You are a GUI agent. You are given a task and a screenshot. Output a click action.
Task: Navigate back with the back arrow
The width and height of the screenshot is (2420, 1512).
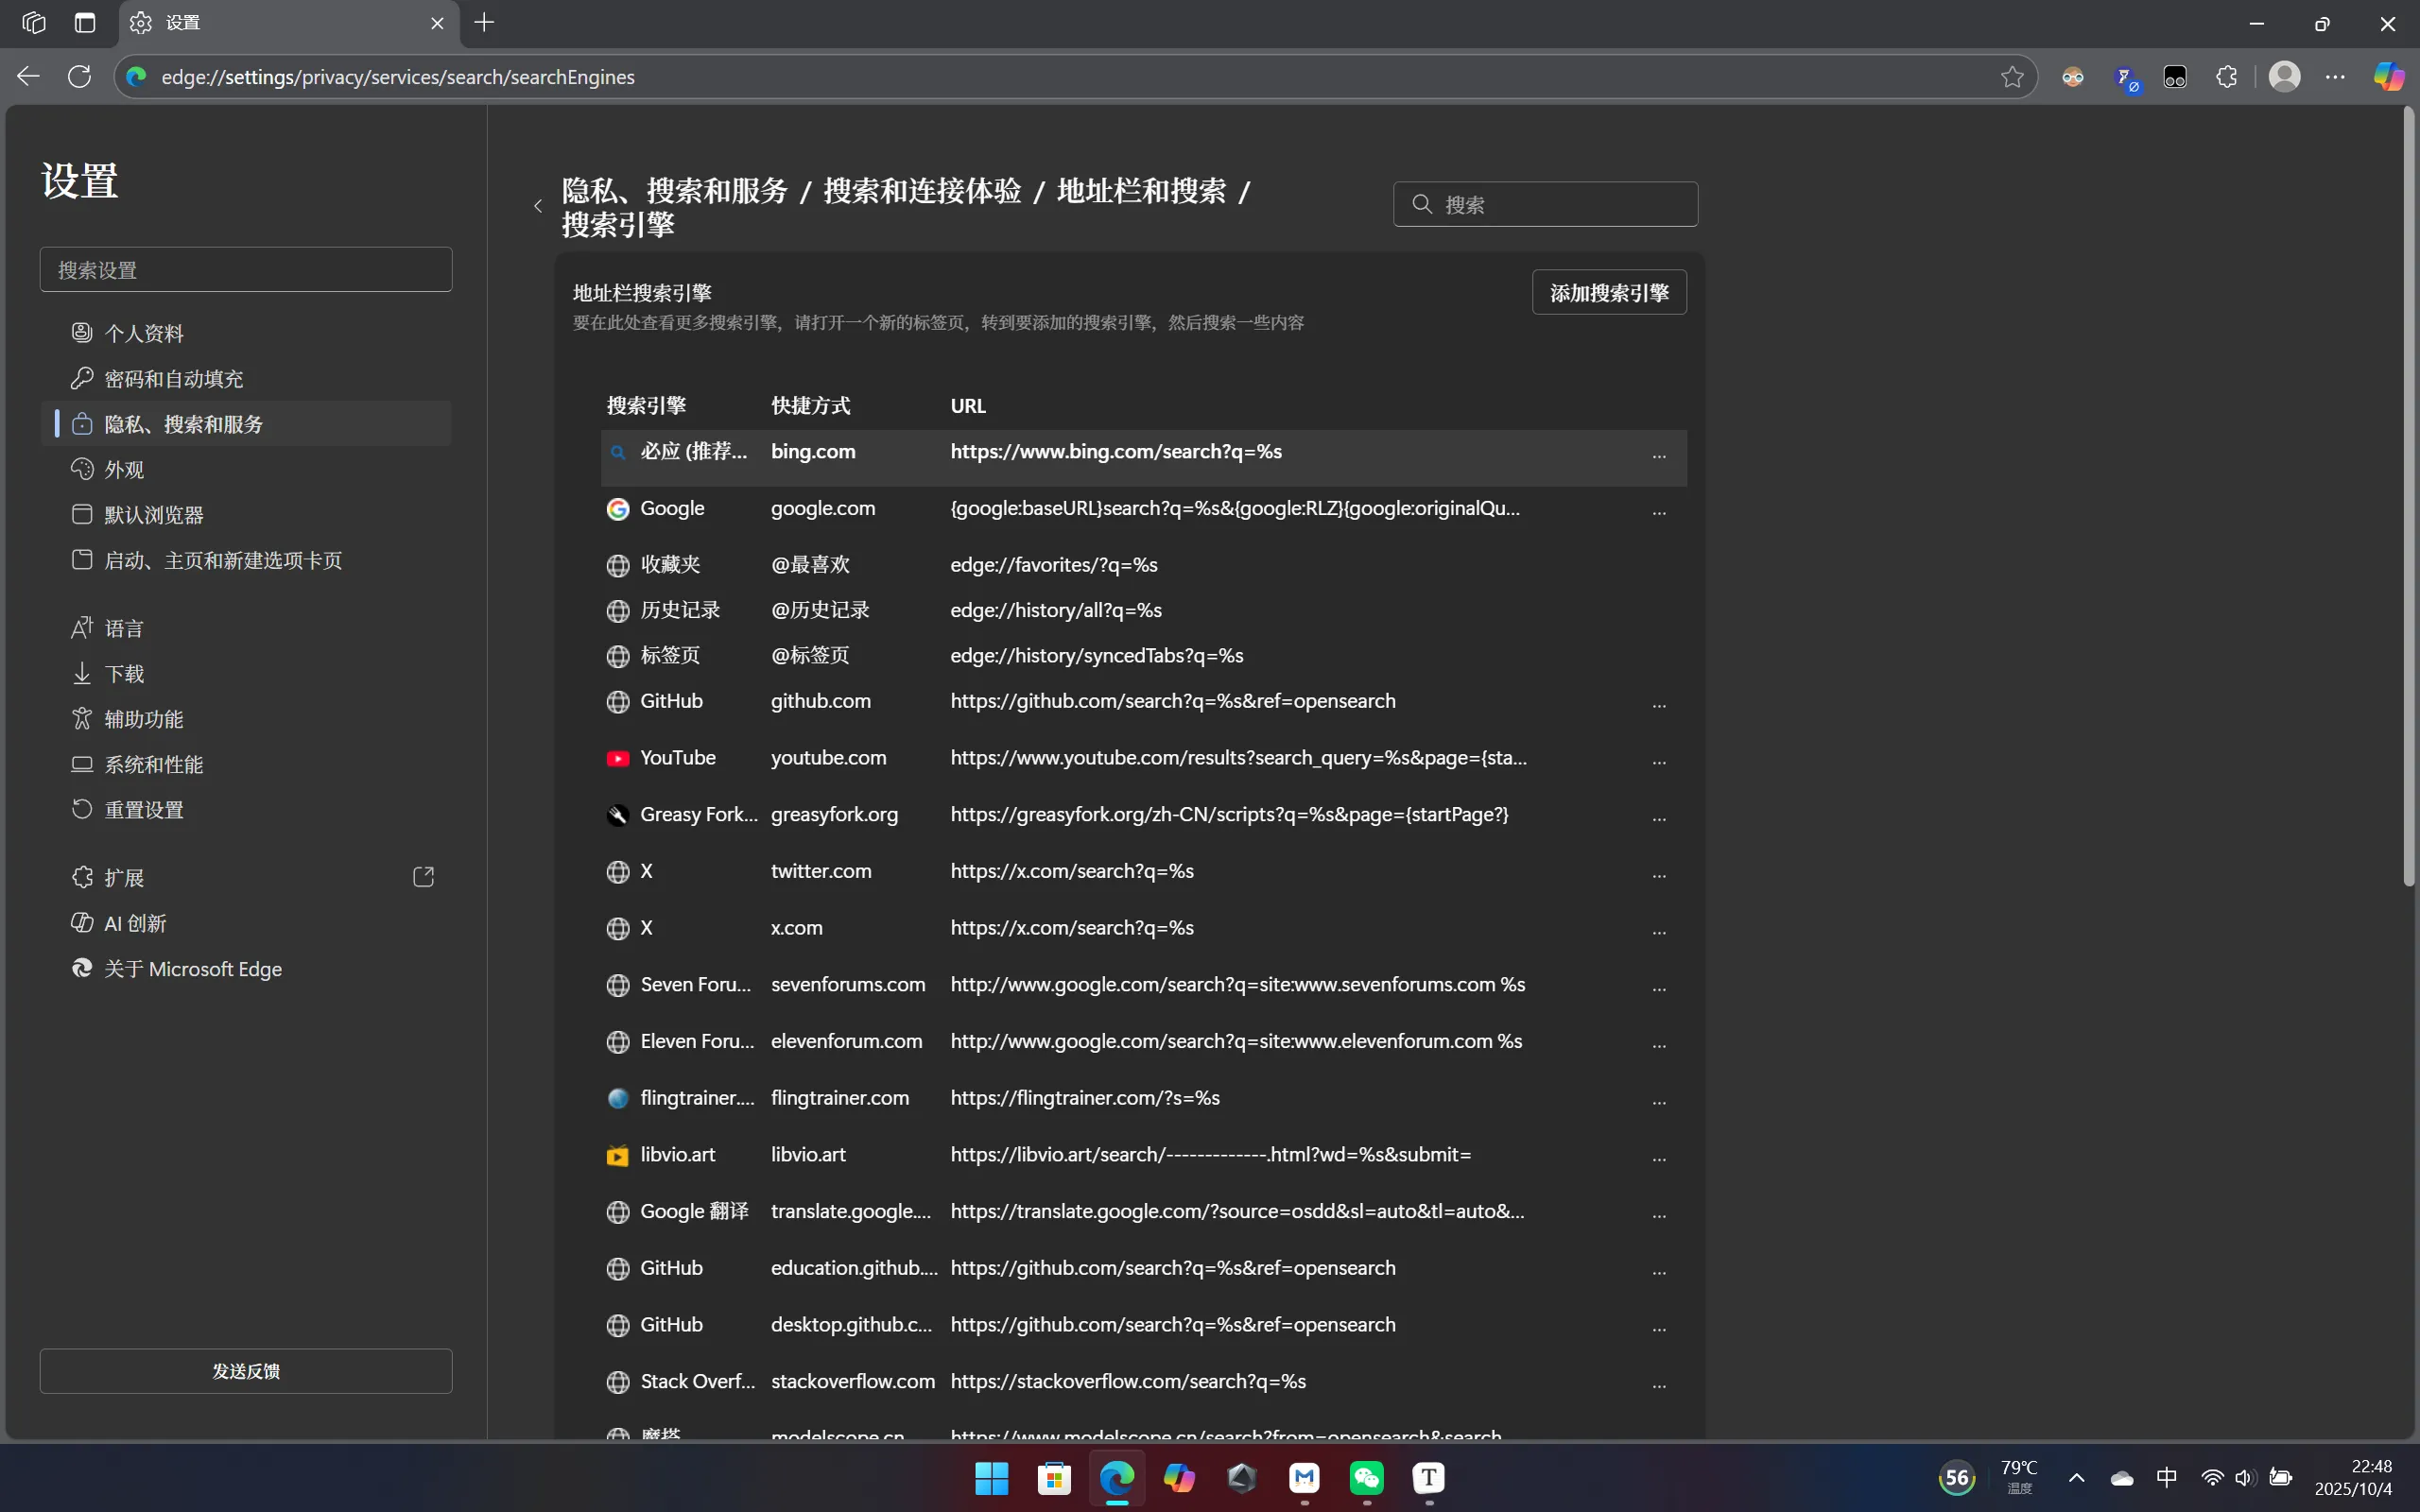point(27,76)
